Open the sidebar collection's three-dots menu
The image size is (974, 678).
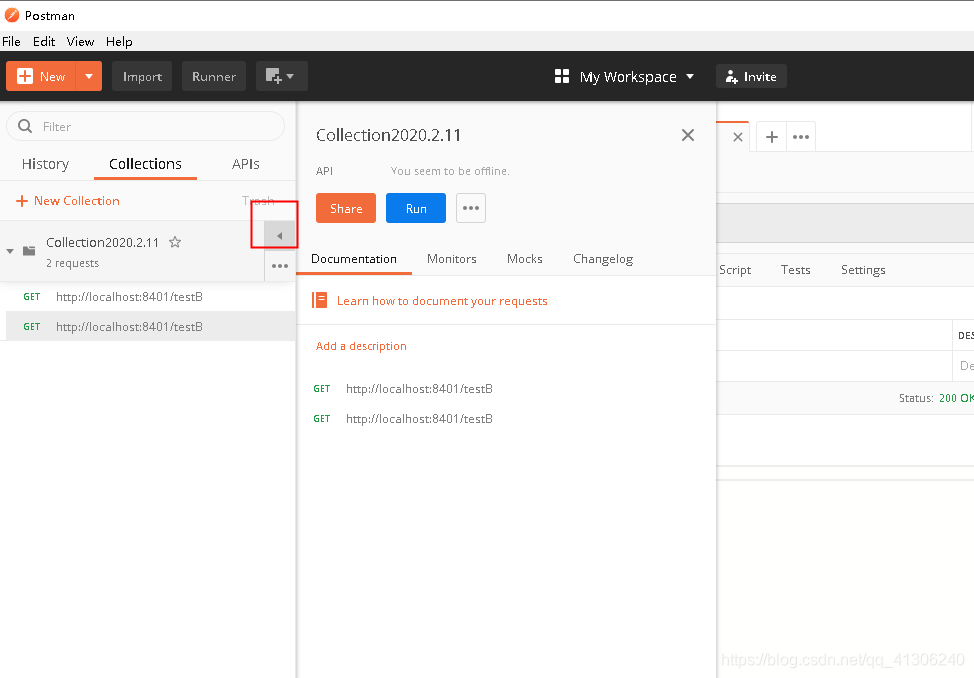[x=280, y=266]
